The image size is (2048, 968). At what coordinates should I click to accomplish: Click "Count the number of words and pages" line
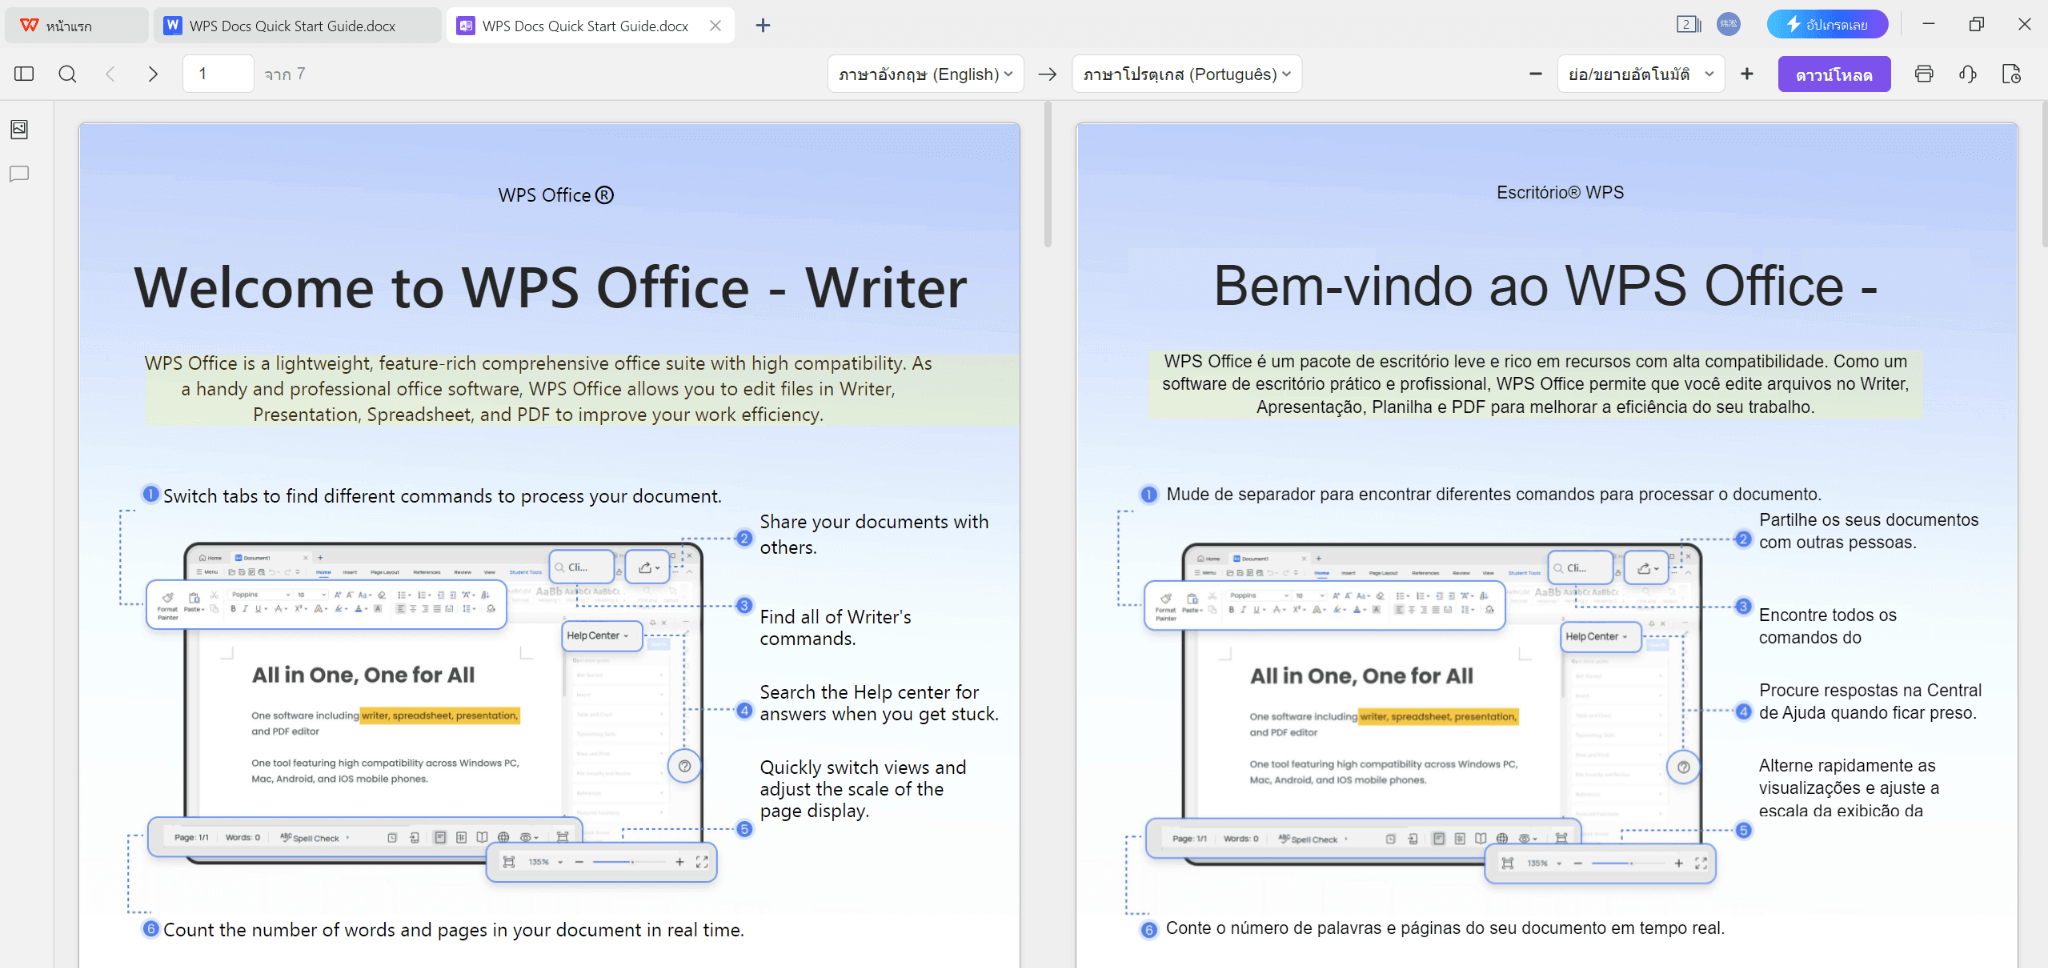pos(454,930)
